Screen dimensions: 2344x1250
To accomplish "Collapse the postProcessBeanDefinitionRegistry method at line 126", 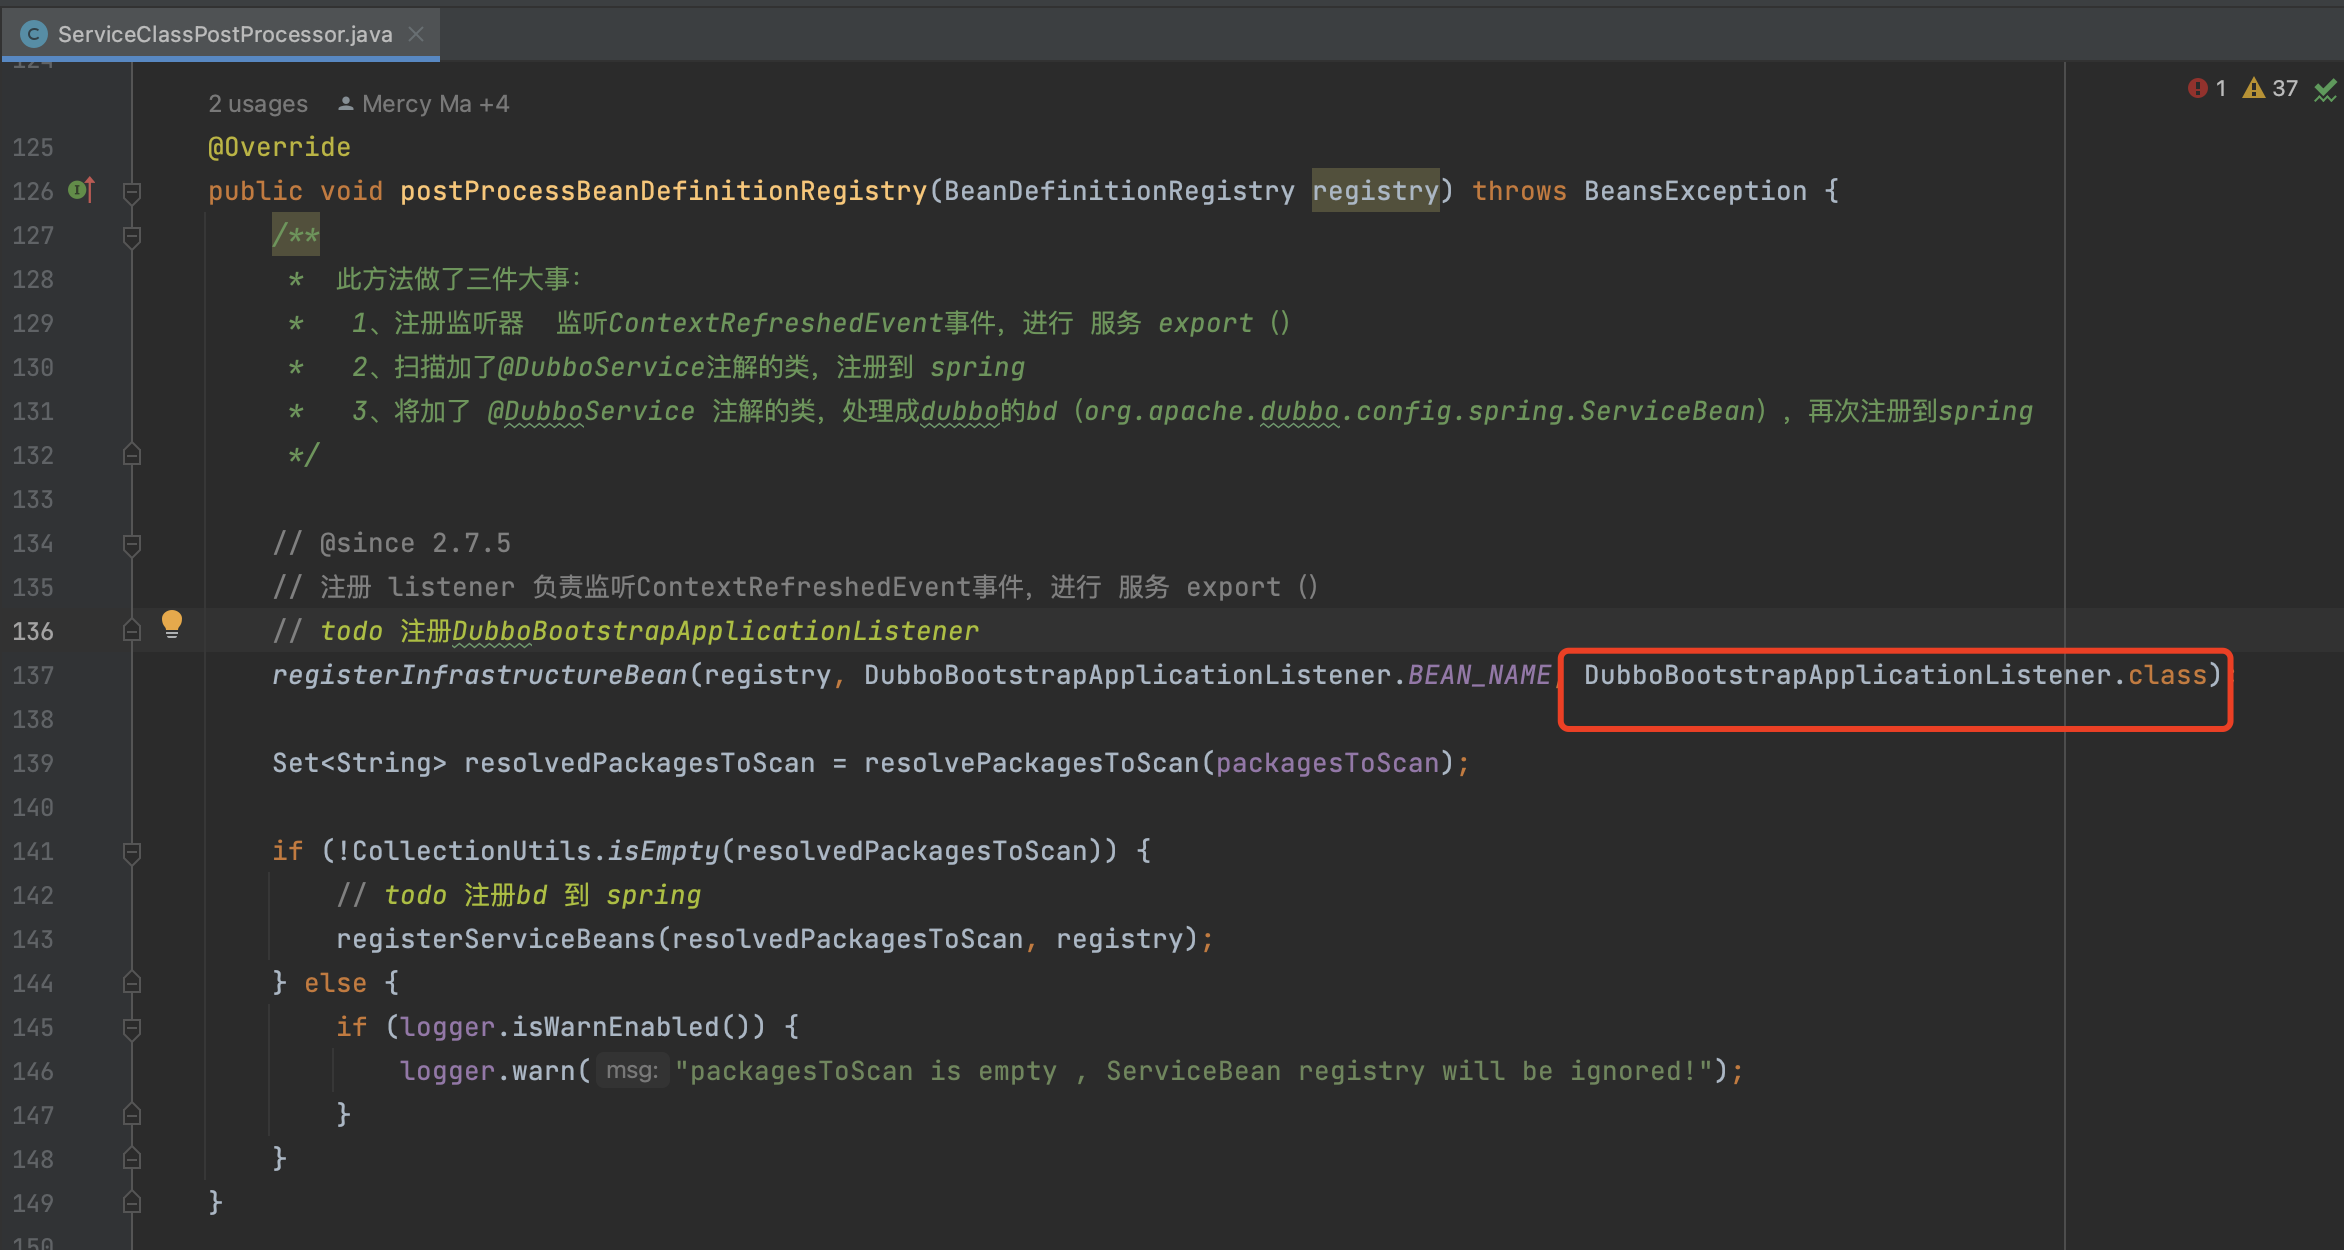I will tap(131, 191).
